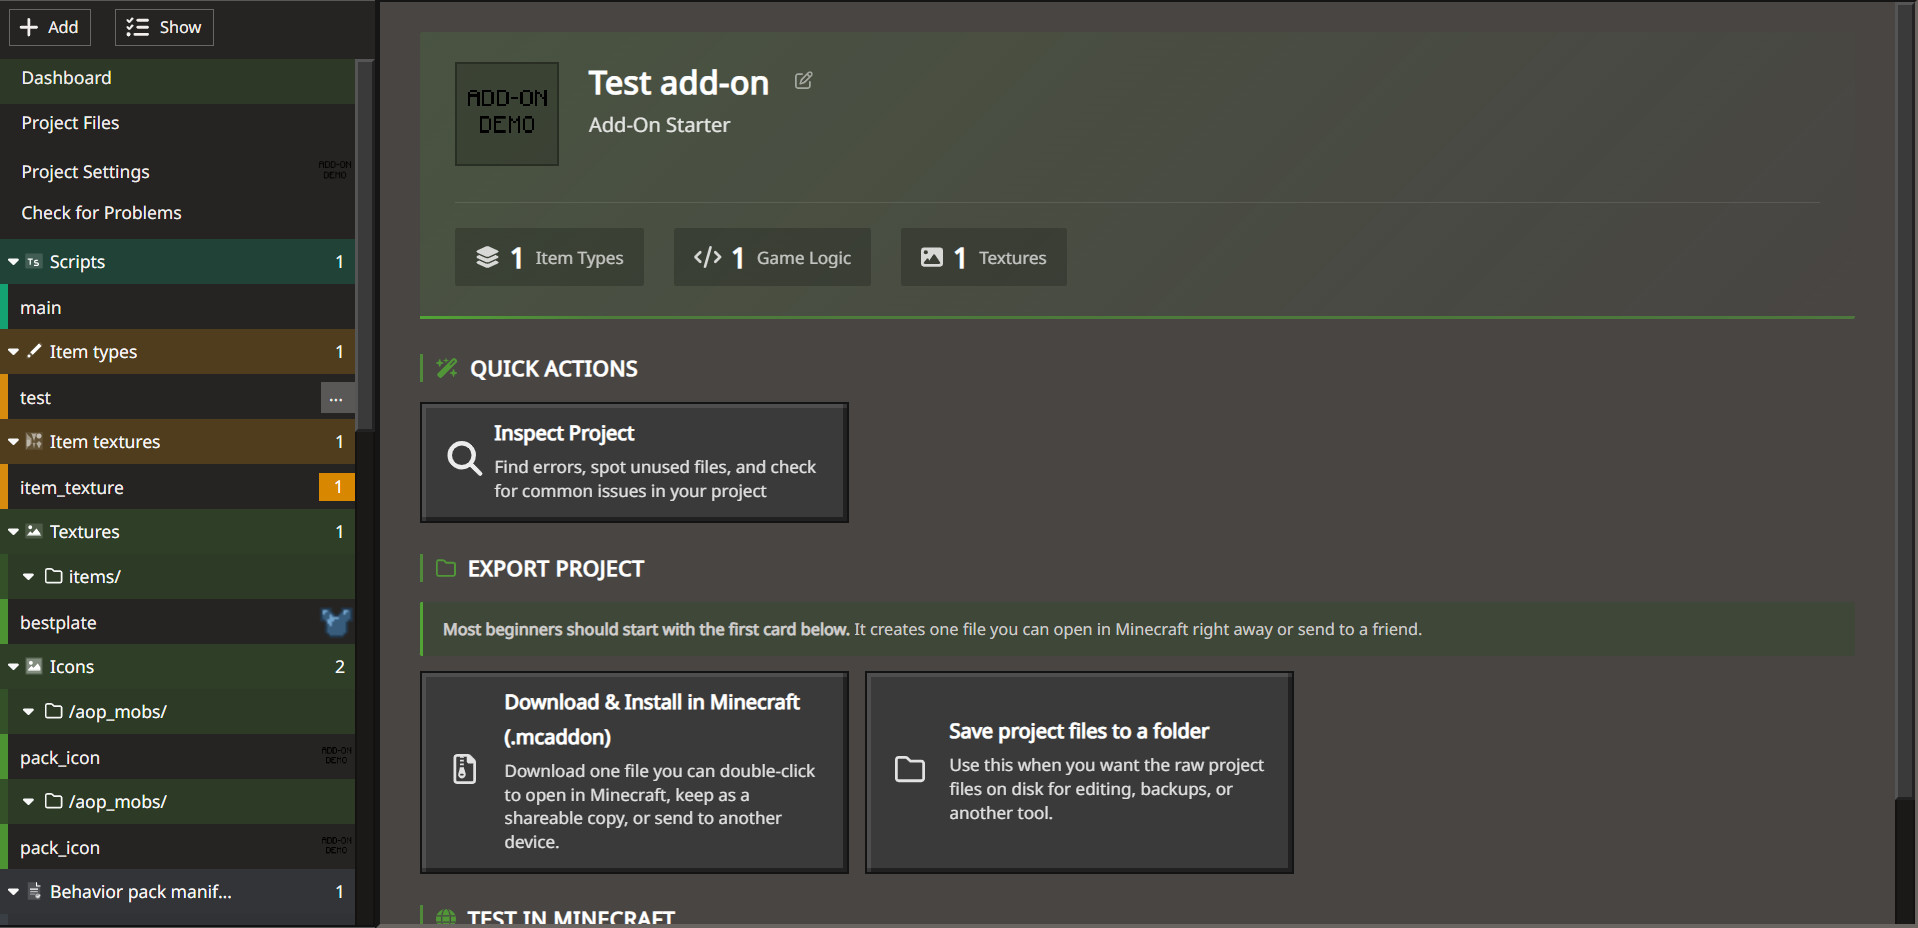Viewport: 1918px width, 928px height.
Task: Click the image icon beside Textures section
Action: coord(34,531)
